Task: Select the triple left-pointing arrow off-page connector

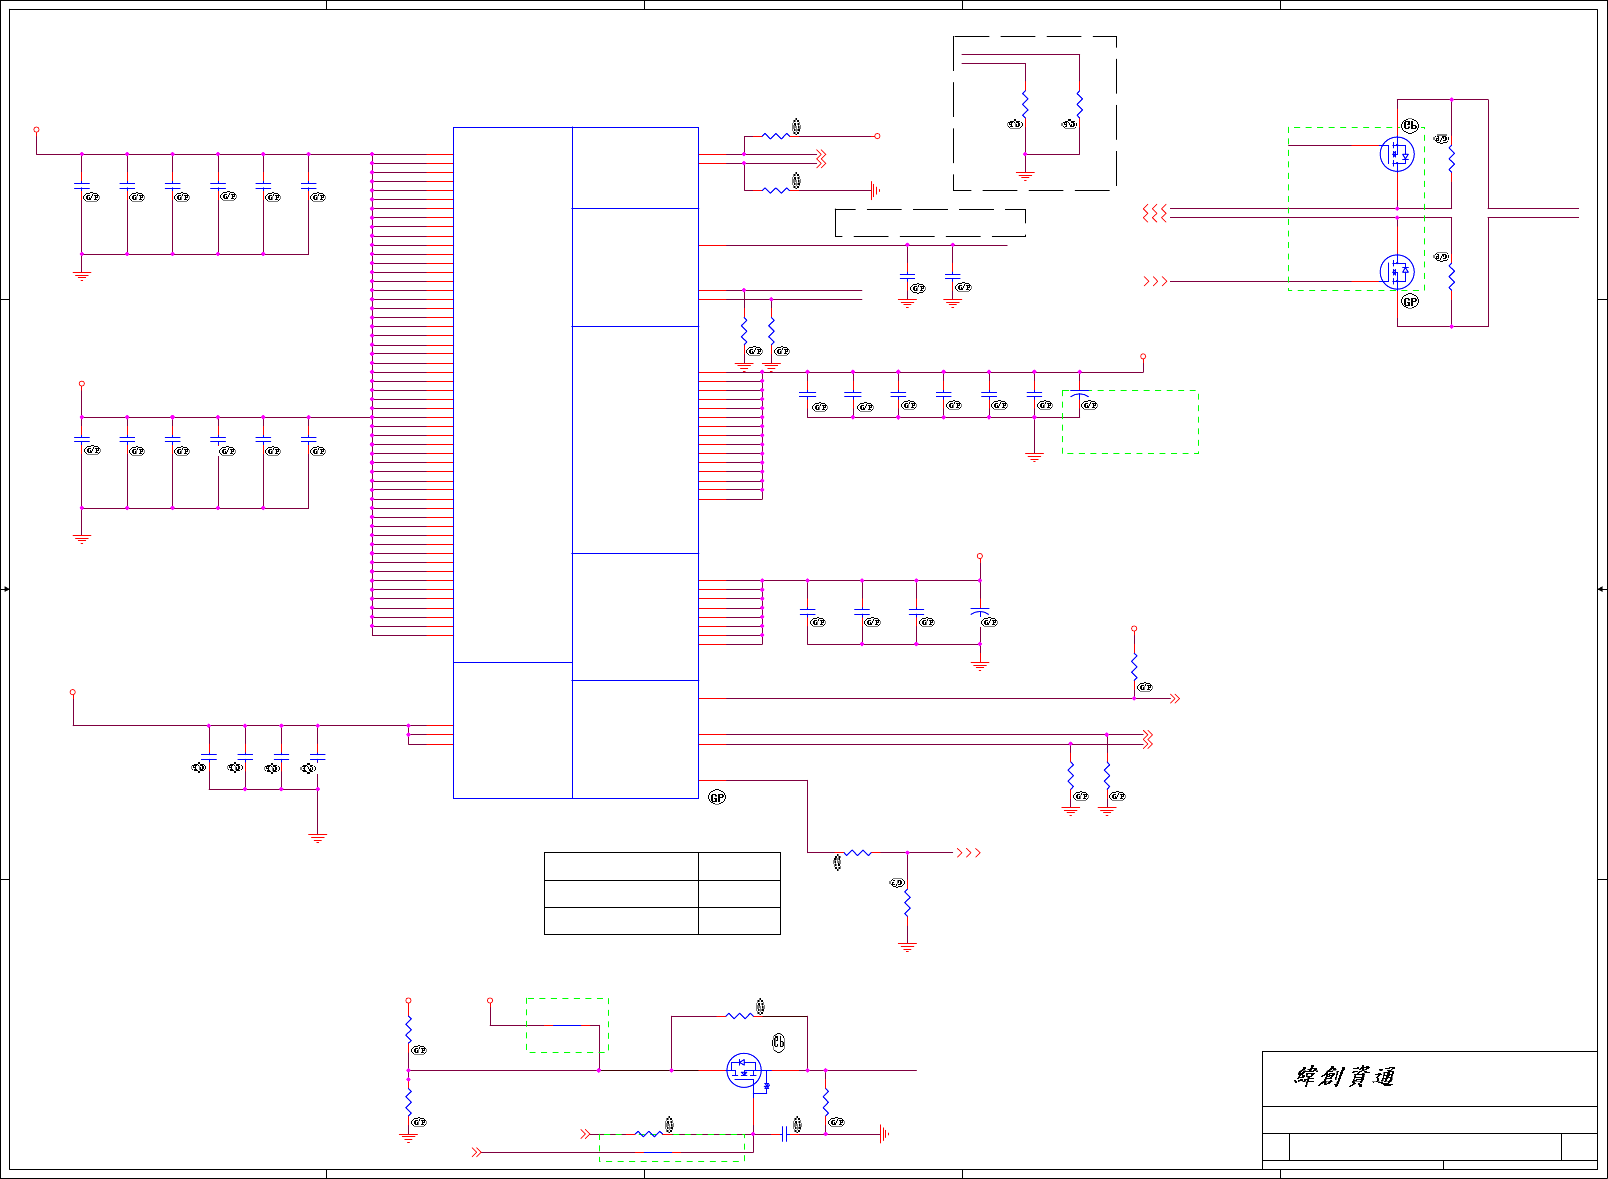Action: tap(1155, 213)
